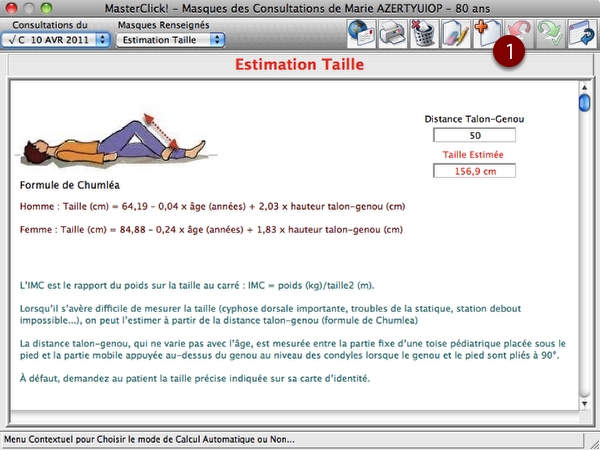The width and height of the screenshot is (600, 450).
Task: Click the globe and envelope email icon
Action: coord(362,34)
